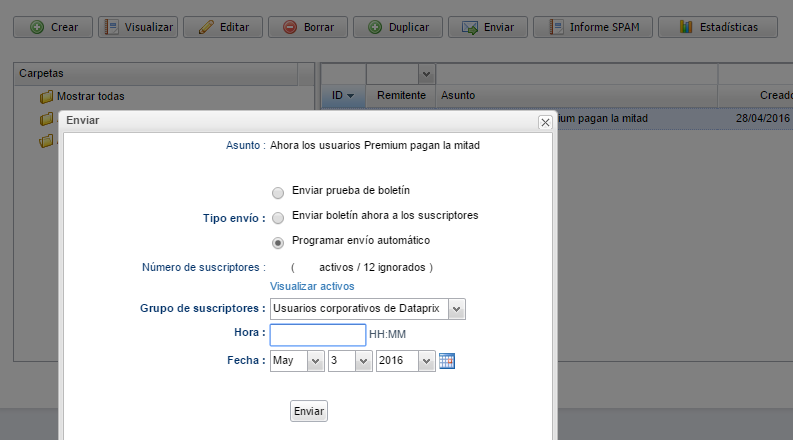The width and height of the screenshot is (793, 440).
Task: Sort the table by ID column
Action: point(343,96)
